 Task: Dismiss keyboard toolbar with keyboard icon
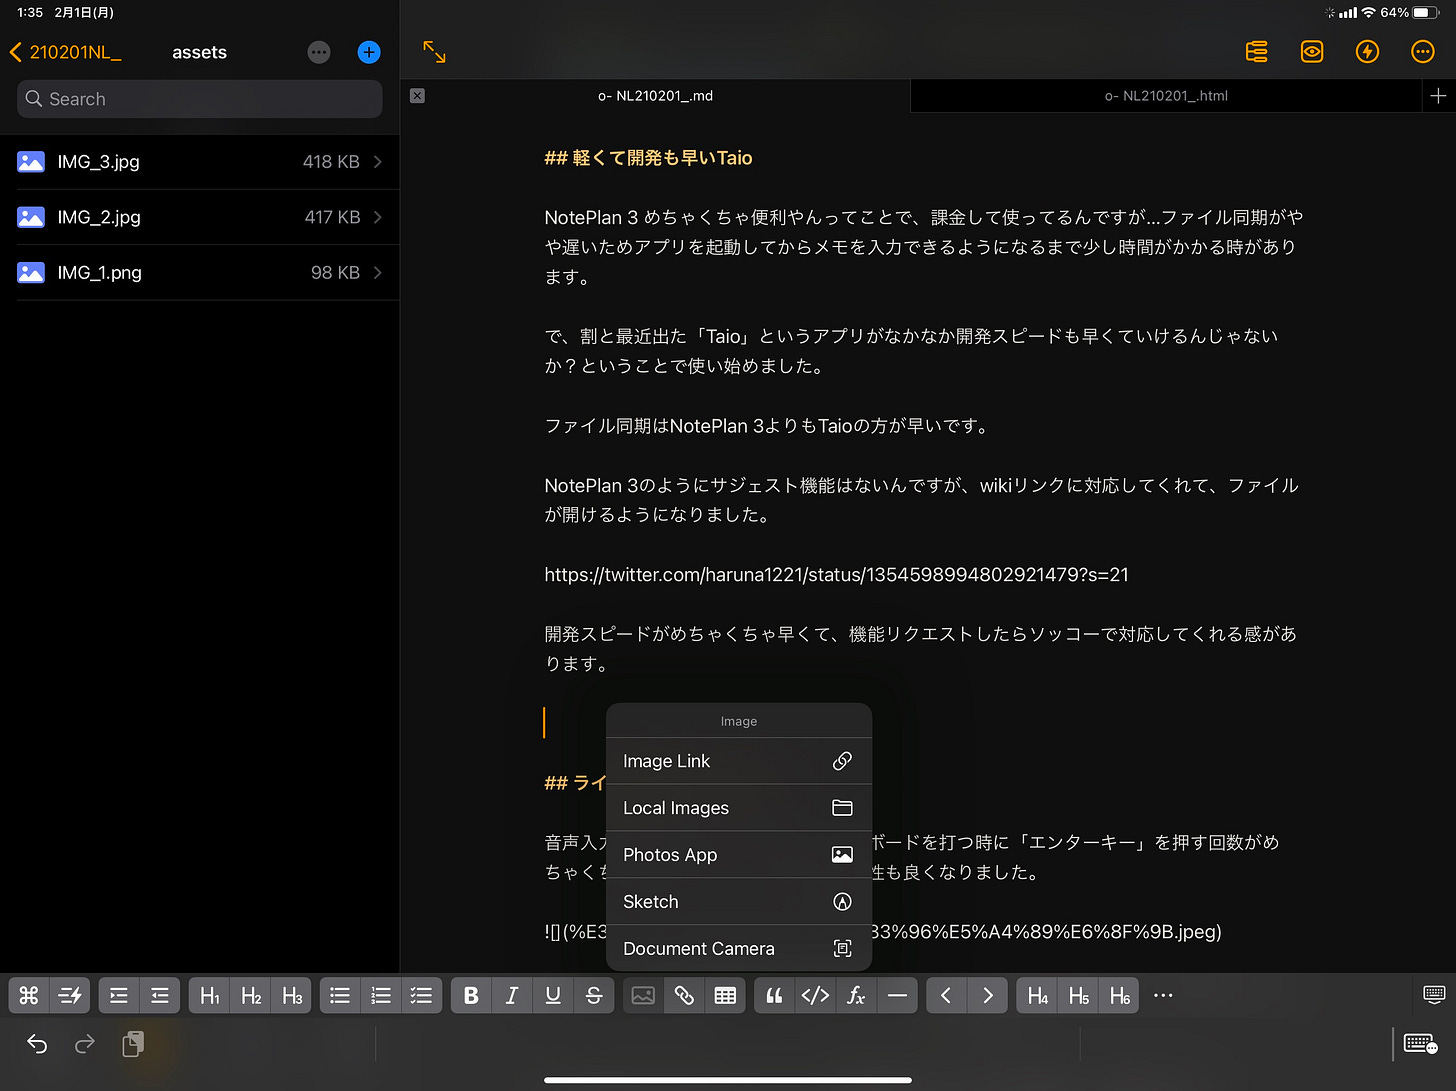coord(1434,994)
